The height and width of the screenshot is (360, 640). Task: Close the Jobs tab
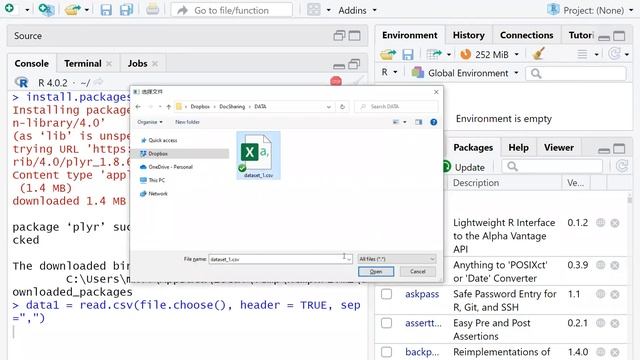click(x=155, y=64)
